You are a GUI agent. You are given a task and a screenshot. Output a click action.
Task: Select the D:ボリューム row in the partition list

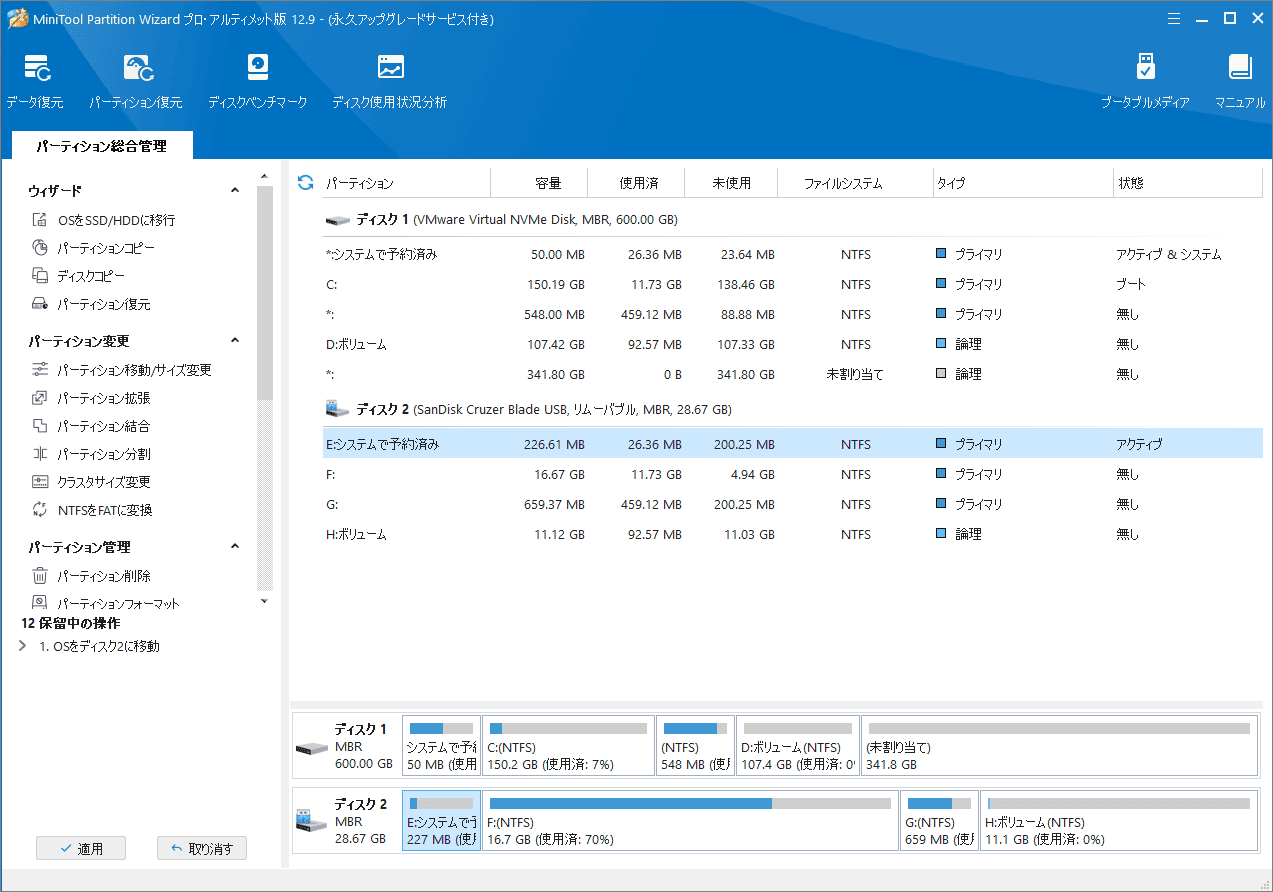coord(355,344)
